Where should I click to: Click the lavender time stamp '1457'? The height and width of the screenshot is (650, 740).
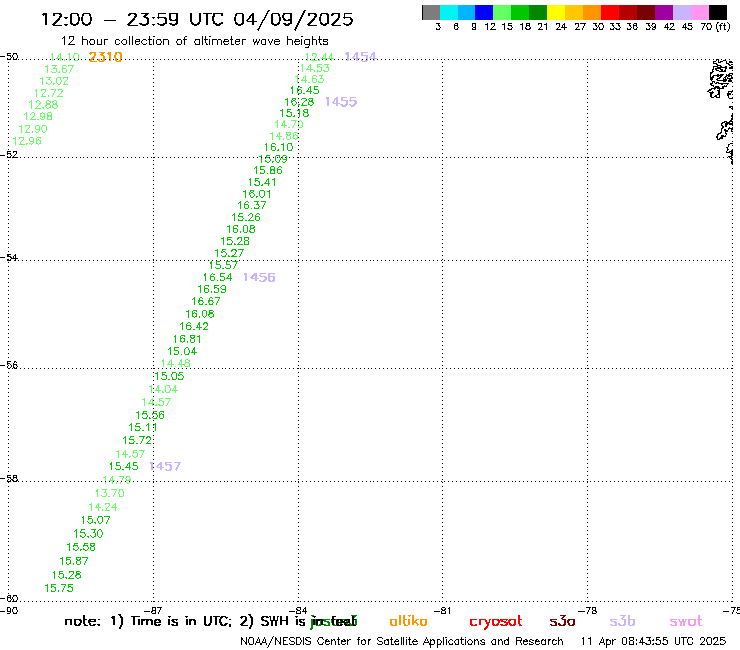click(165, 466)
